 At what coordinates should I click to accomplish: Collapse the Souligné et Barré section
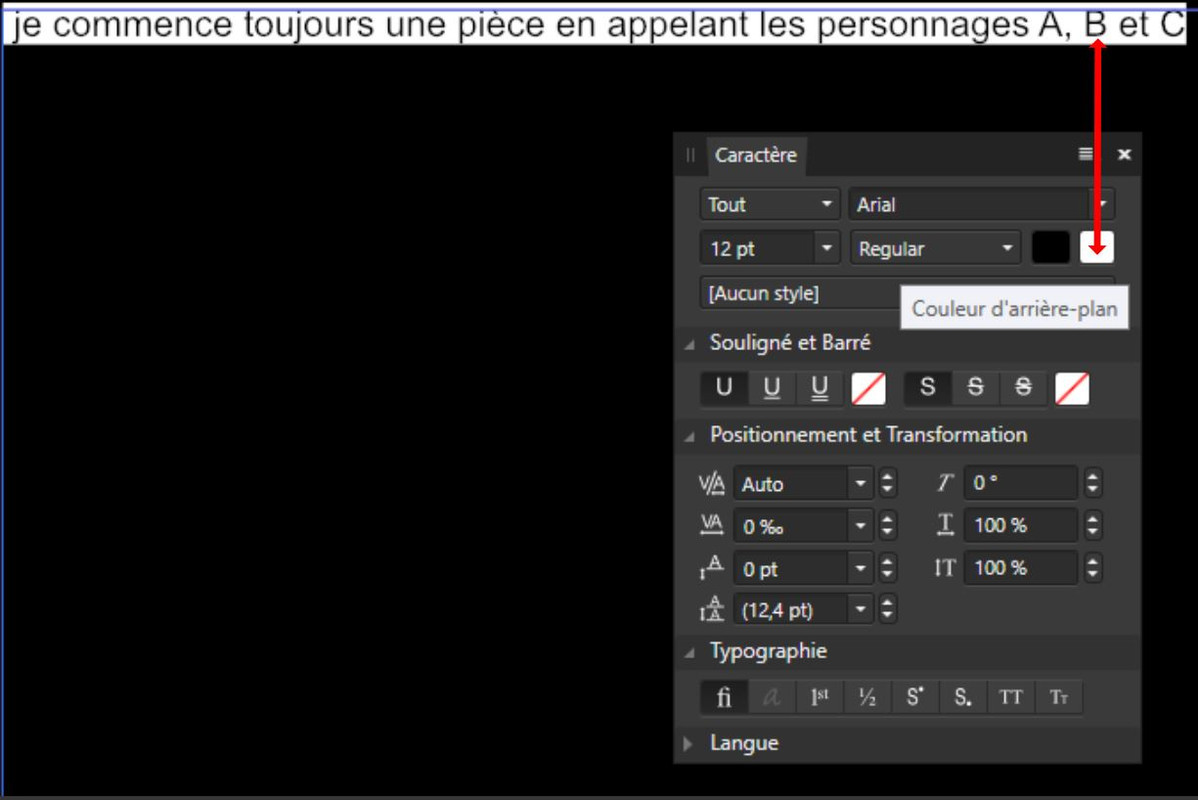coord(690,344)
